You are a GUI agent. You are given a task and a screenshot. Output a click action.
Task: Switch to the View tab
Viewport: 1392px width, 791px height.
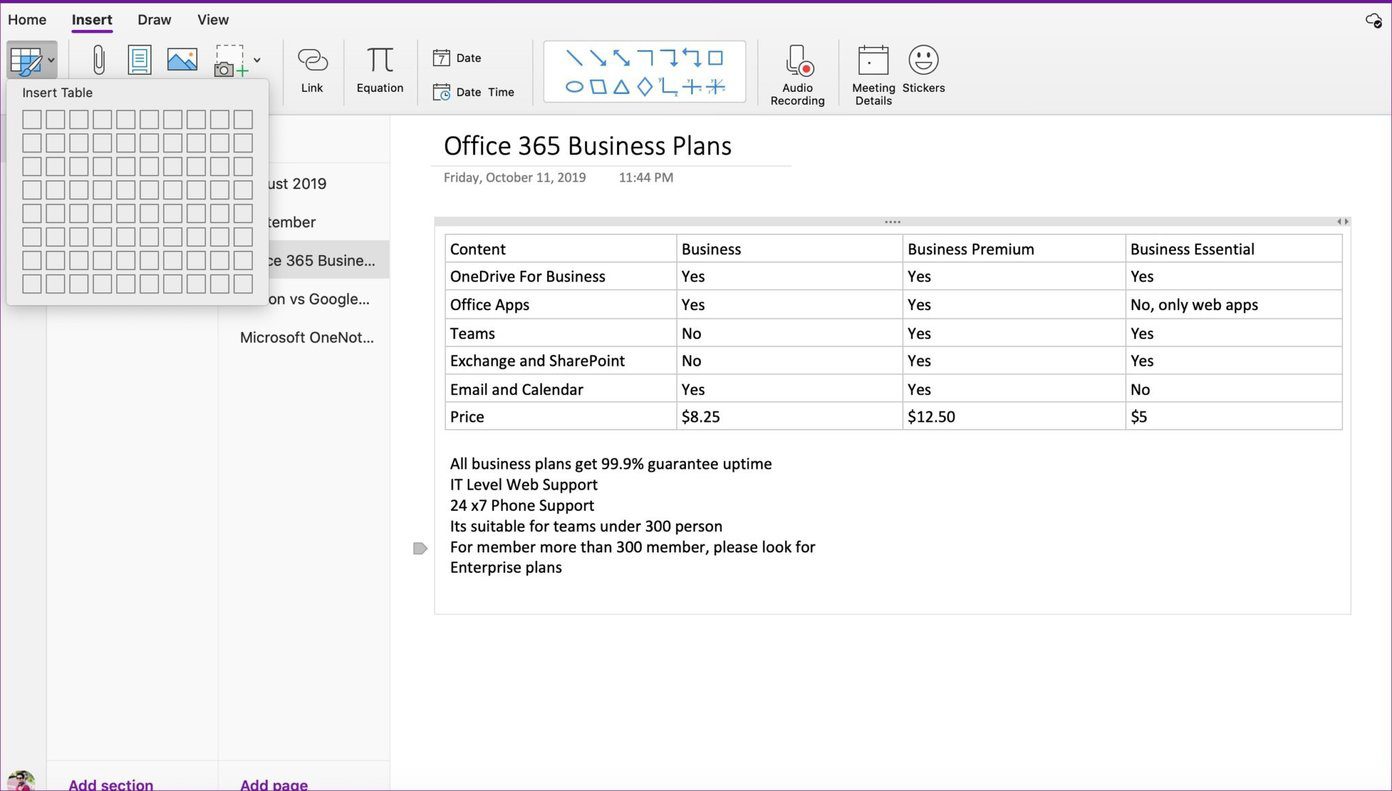pyautogui.click(x=213, y=20)
